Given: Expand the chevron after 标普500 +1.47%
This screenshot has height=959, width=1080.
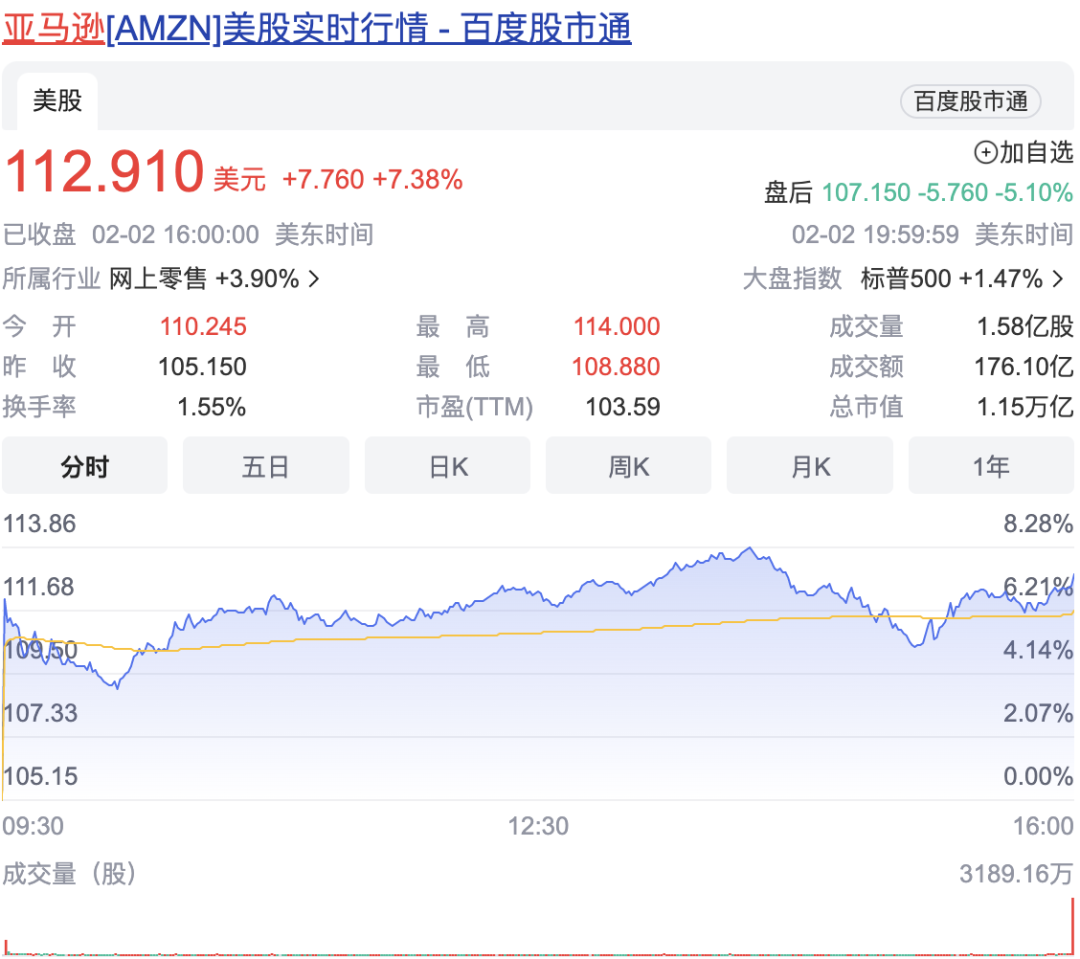Looking at the screenshot, I should [1058, 279].
